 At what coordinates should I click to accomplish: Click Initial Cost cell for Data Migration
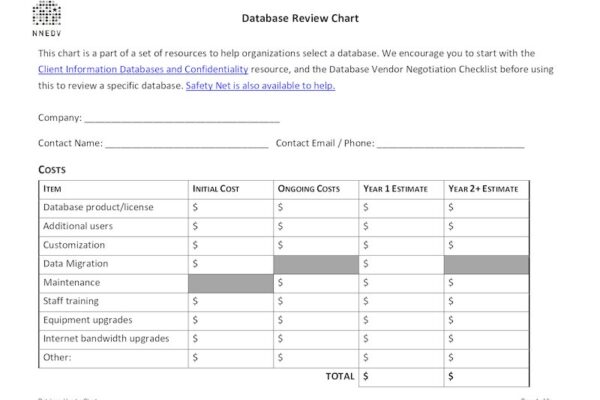(x=230, y=264)
